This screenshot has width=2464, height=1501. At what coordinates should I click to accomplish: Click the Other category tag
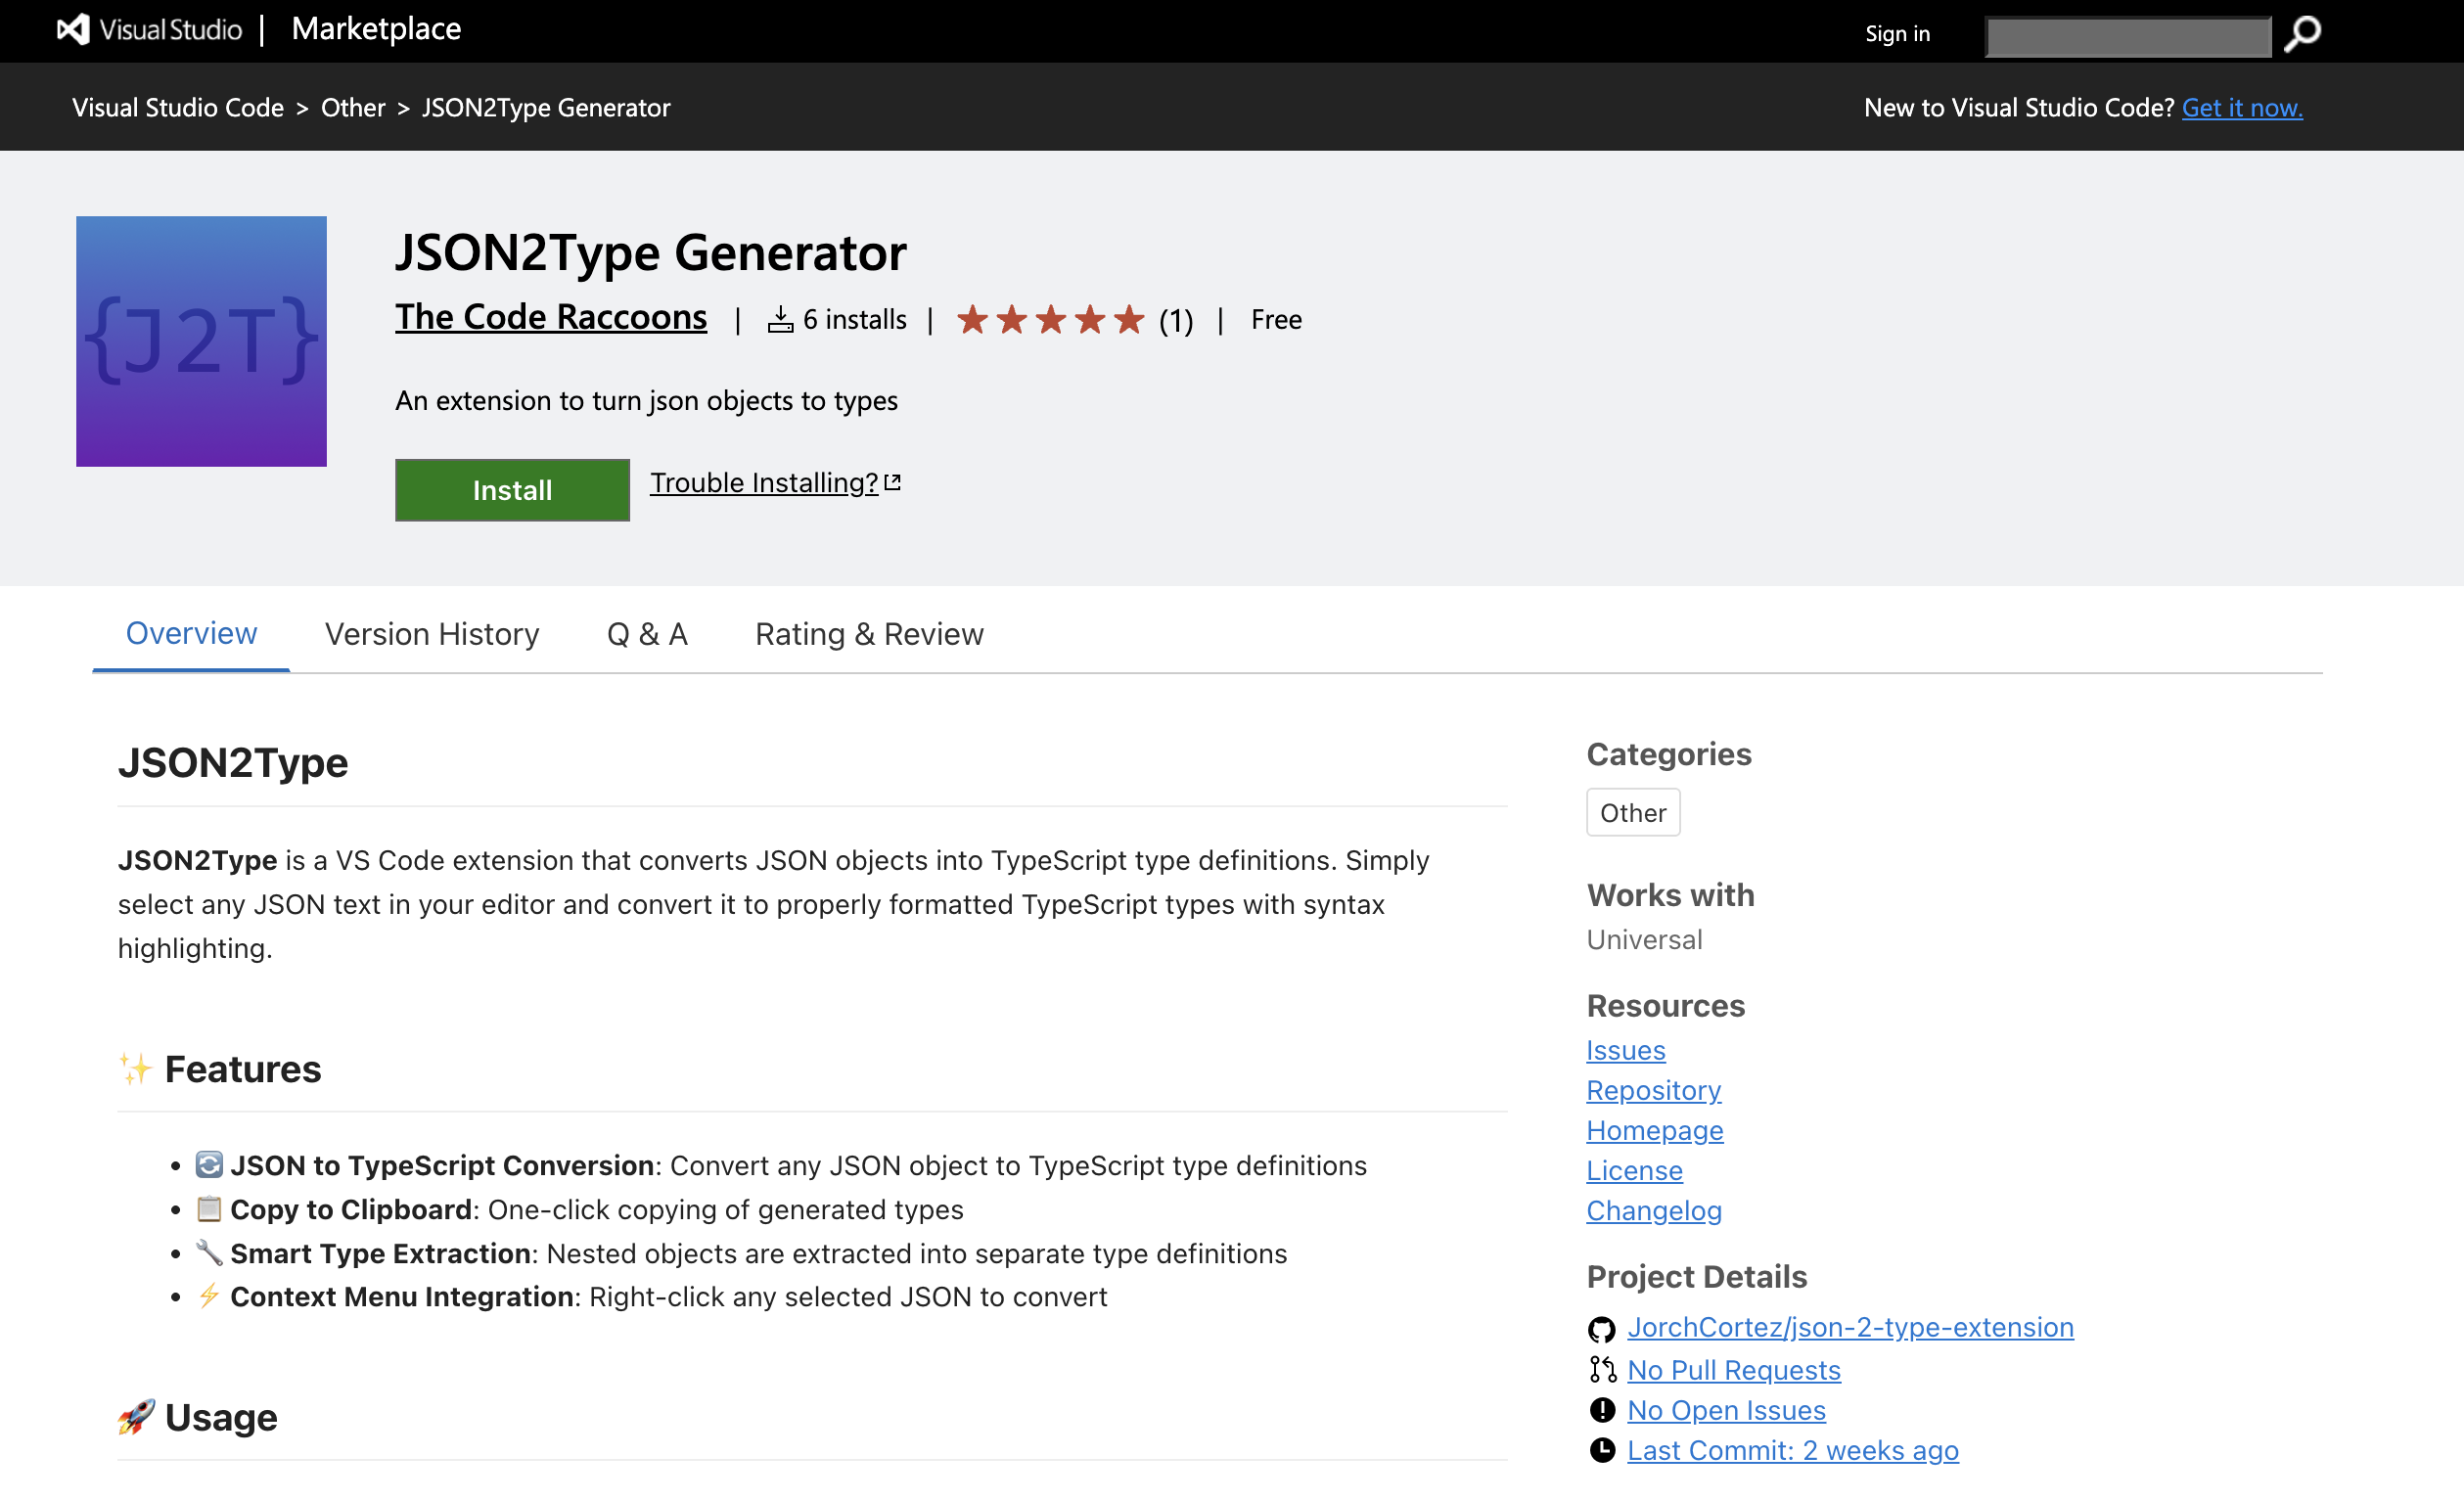(1632, 813)
